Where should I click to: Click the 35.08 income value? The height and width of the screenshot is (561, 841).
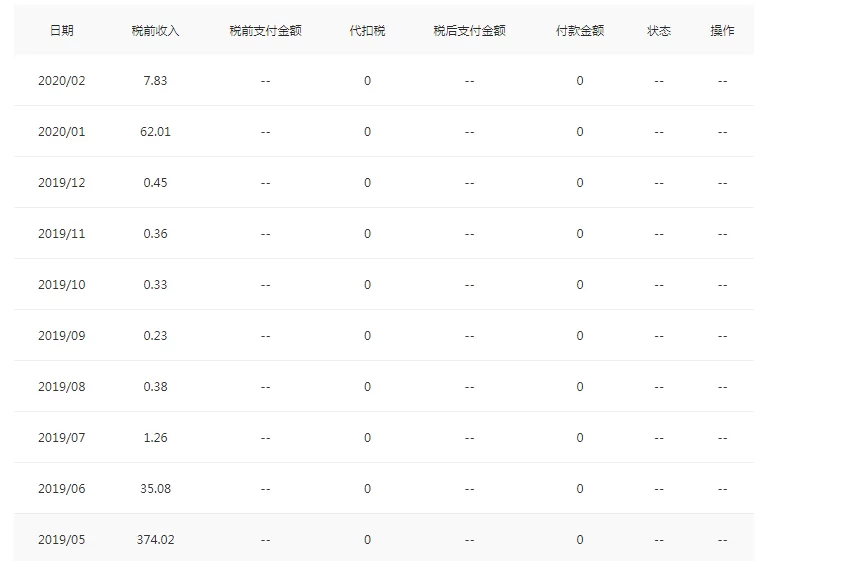155,489
